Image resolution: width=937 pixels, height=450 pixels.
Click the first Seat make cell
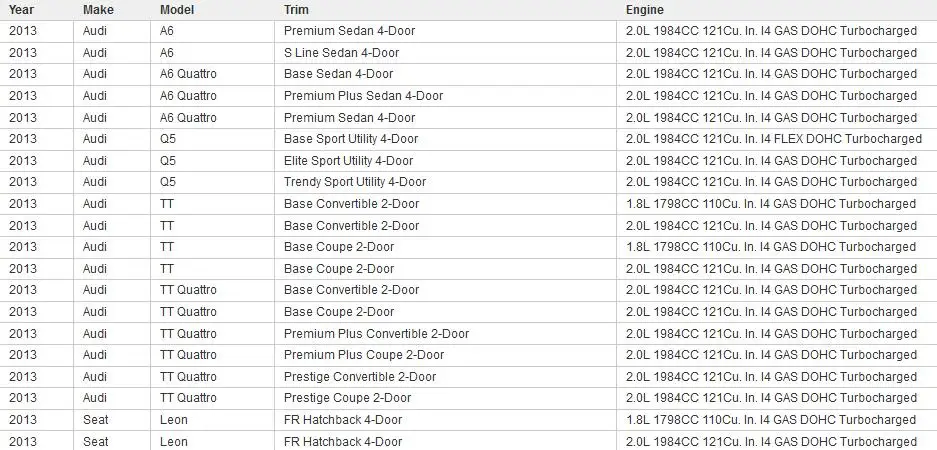[112, 420]
